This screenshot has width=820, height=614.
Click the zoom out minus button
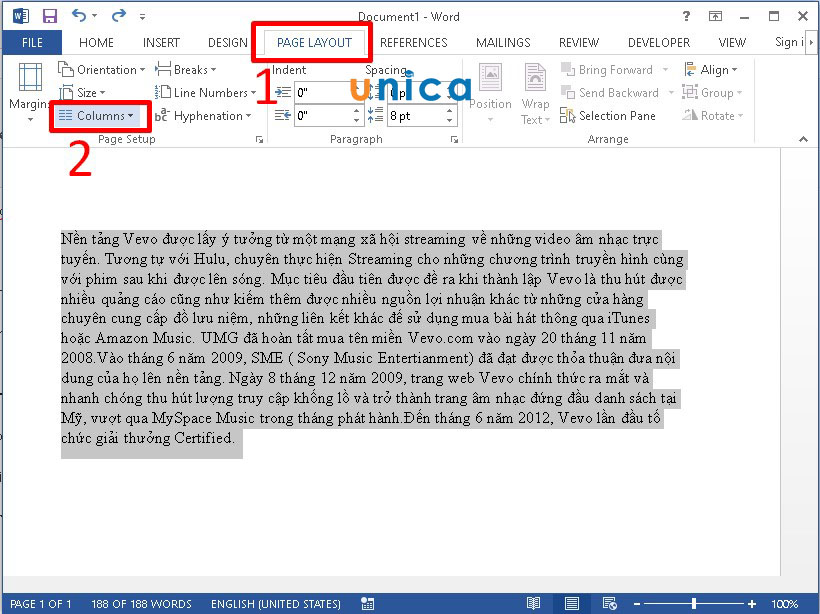pos(637,604)
